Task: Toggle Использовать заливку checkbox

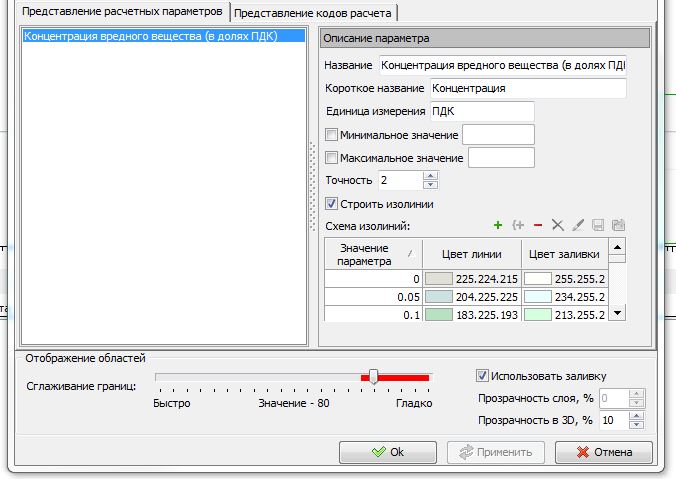Action: coord(482,376)
